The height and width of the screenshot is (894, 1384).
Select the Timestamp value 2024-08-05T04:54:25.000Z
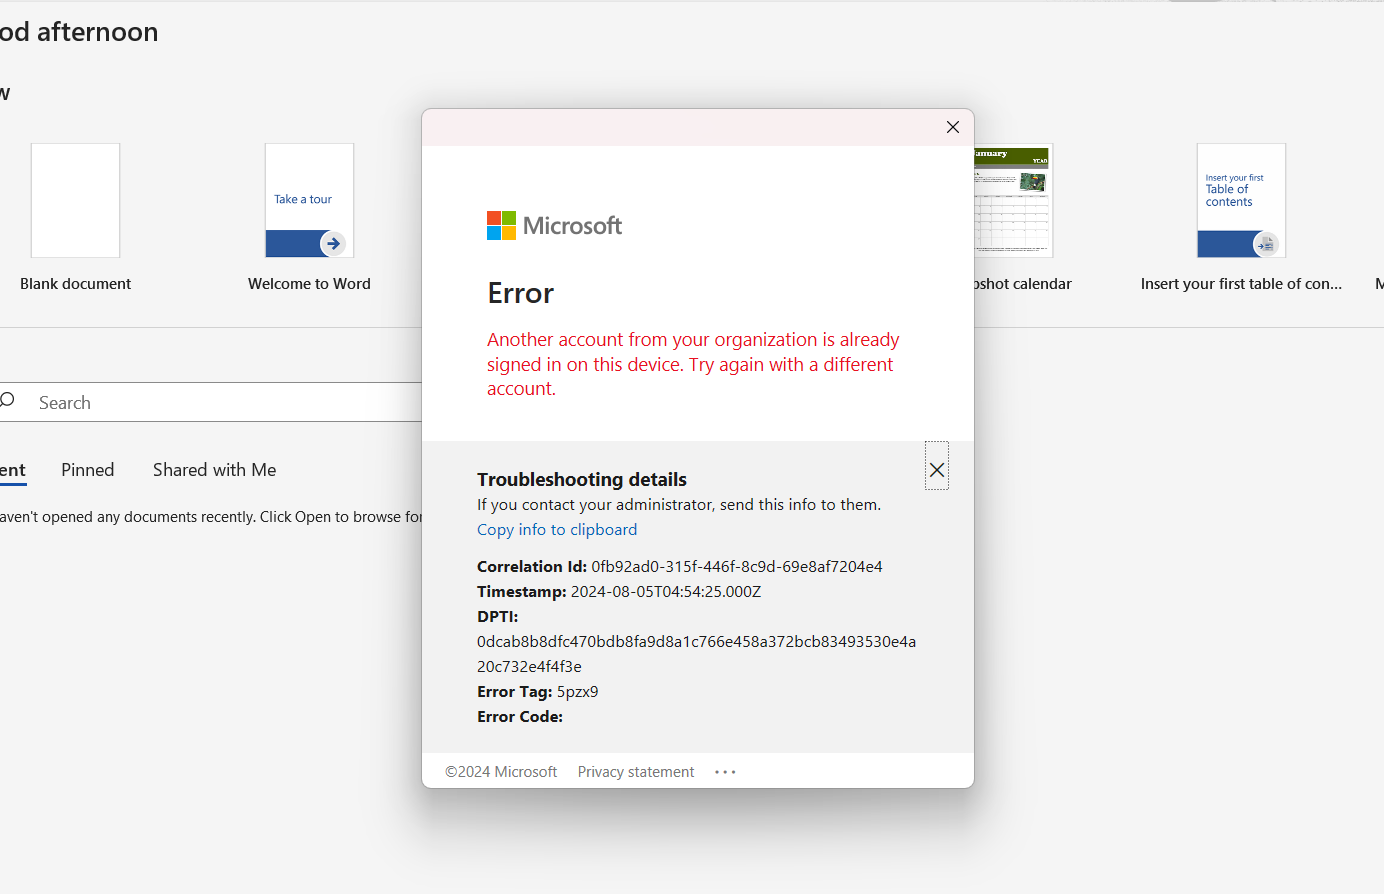[x=666, y=592]
